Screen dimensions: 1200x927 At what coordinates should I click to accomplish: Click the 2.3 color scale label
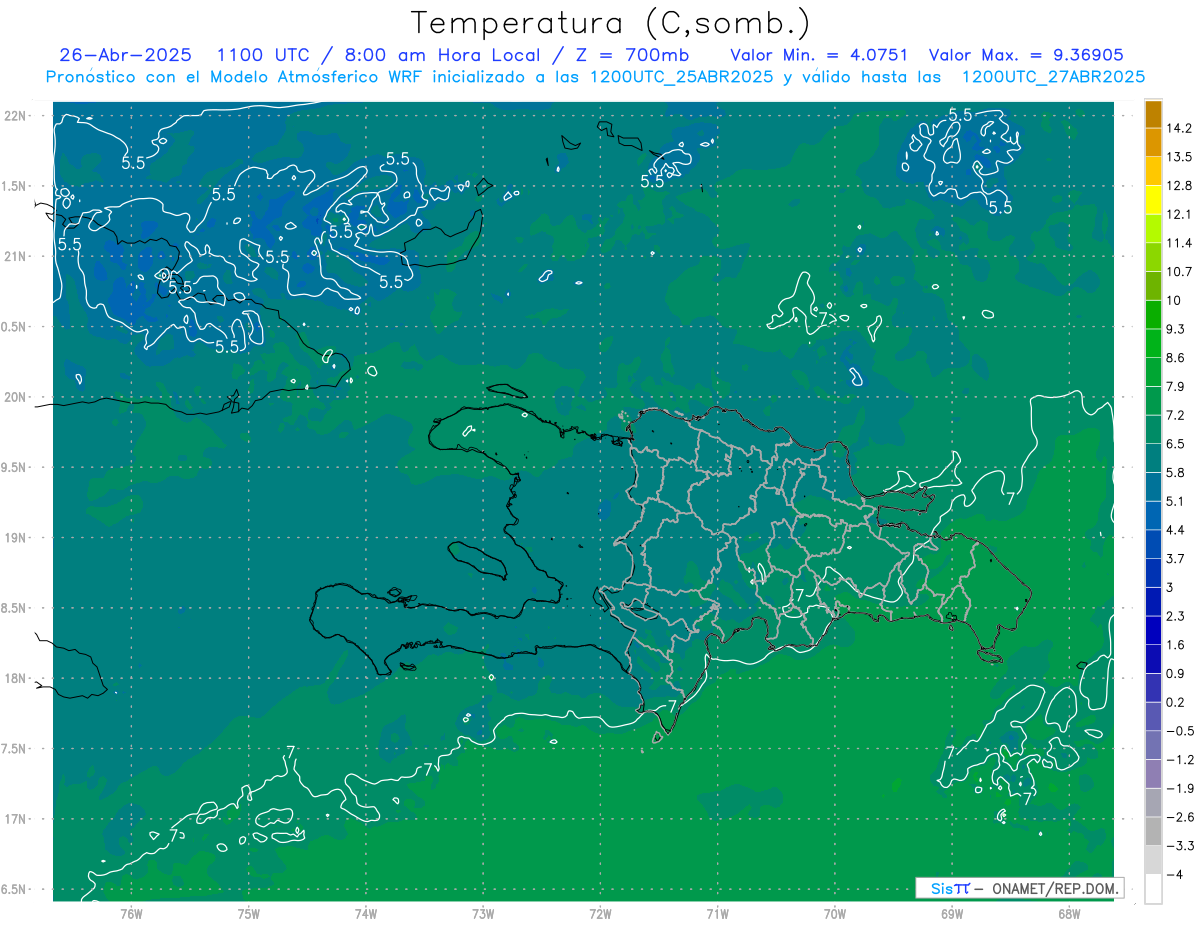pos(1176,616)
